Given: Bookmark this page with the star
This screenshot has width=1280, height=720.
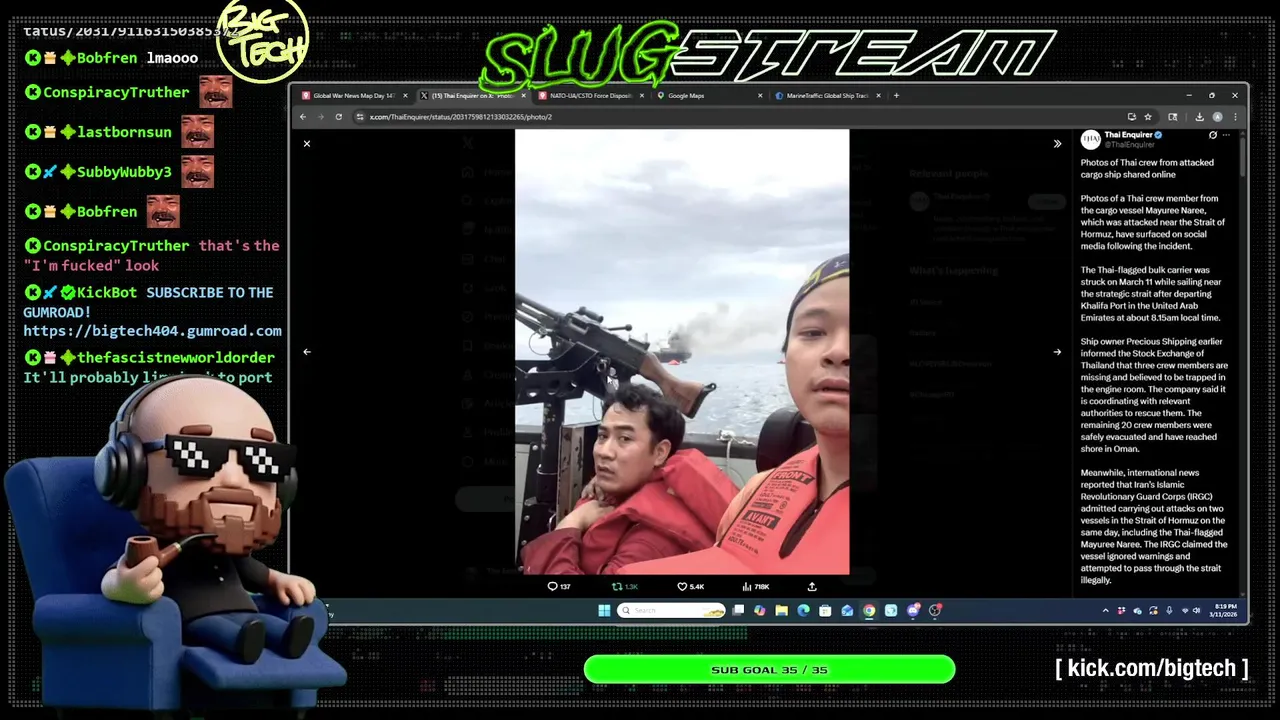Looking at the screenshot, I should coord(1148,117).
